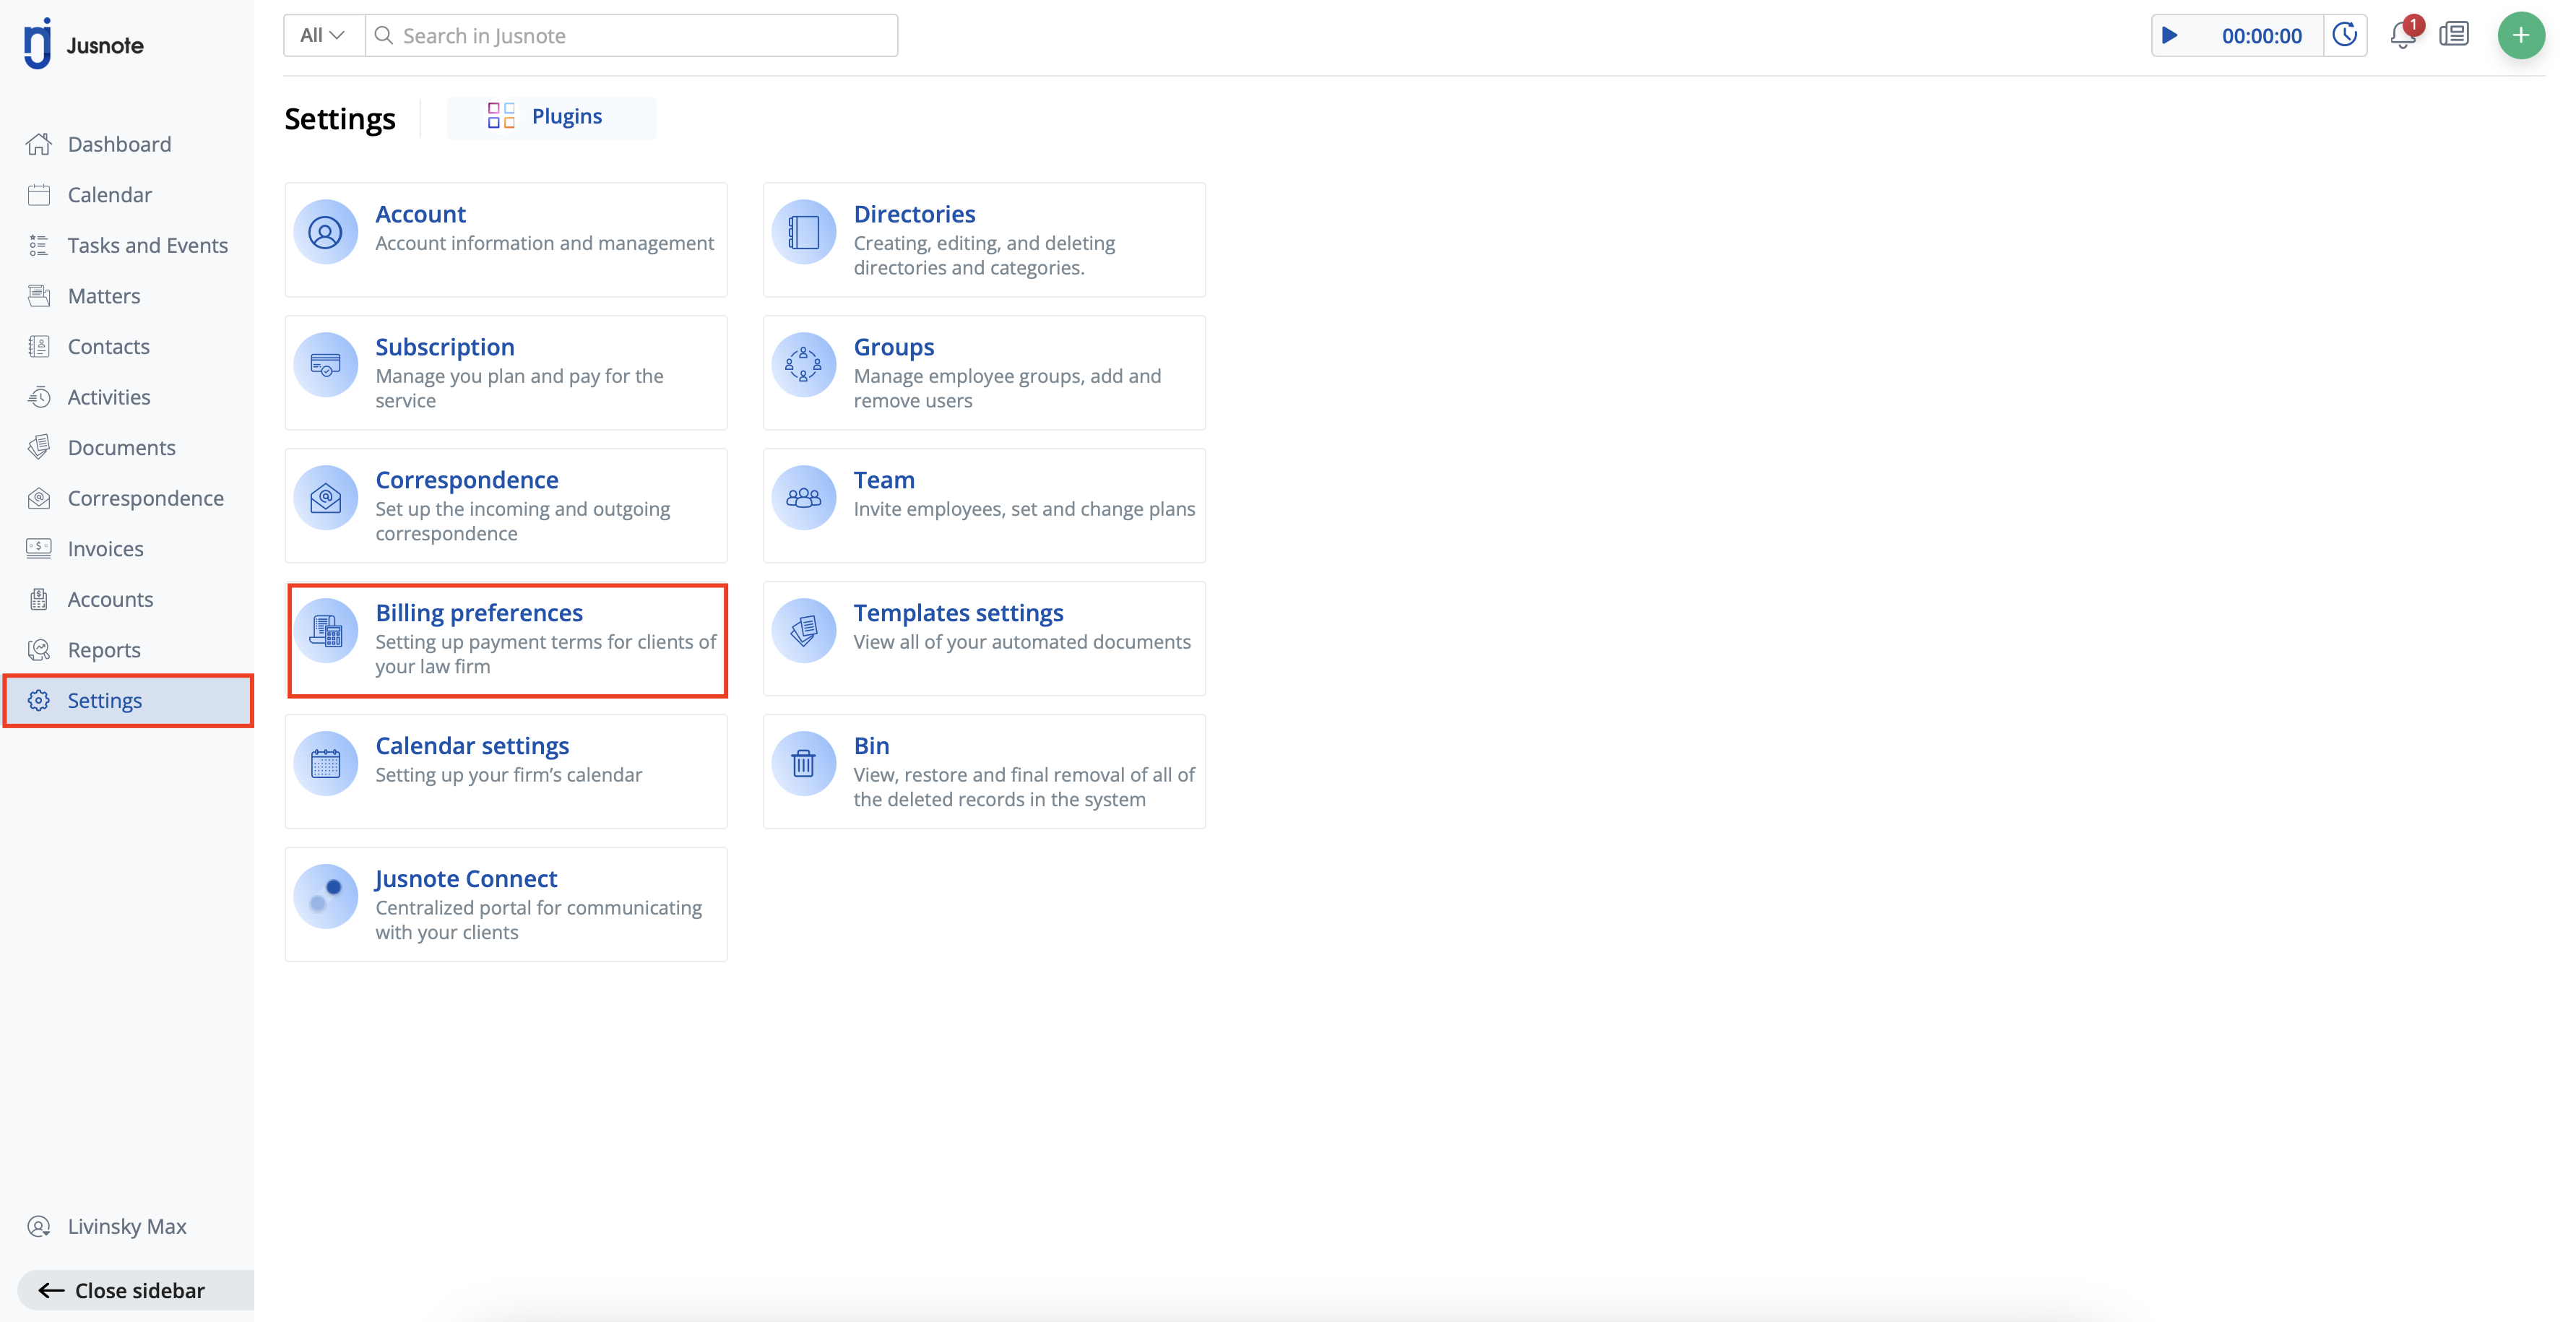Click the Settings gear icon

pyautogui.click(x=39, y=700)
